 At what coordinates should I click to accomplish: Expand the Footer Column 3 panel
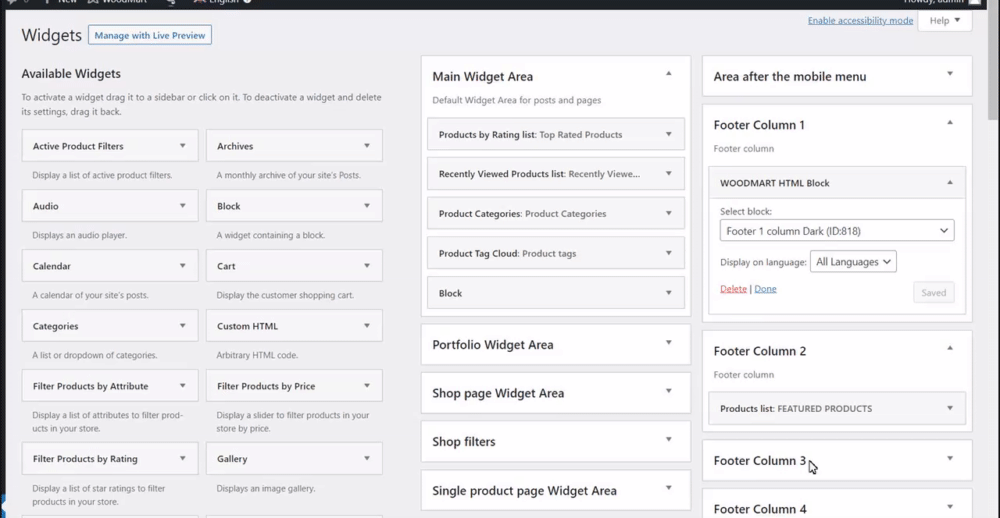click(x=950, y=460)
